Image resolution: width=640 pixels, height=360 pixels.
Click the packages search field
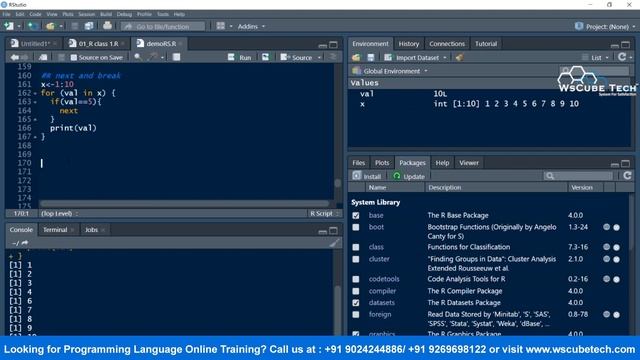tap(579, 176)
